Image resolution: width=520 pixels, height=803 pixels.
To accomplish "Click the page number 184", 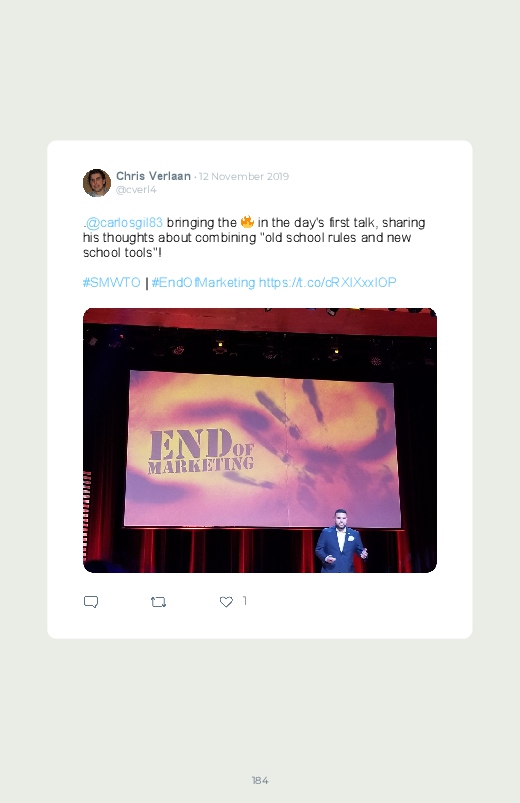I will coord(260,780).
